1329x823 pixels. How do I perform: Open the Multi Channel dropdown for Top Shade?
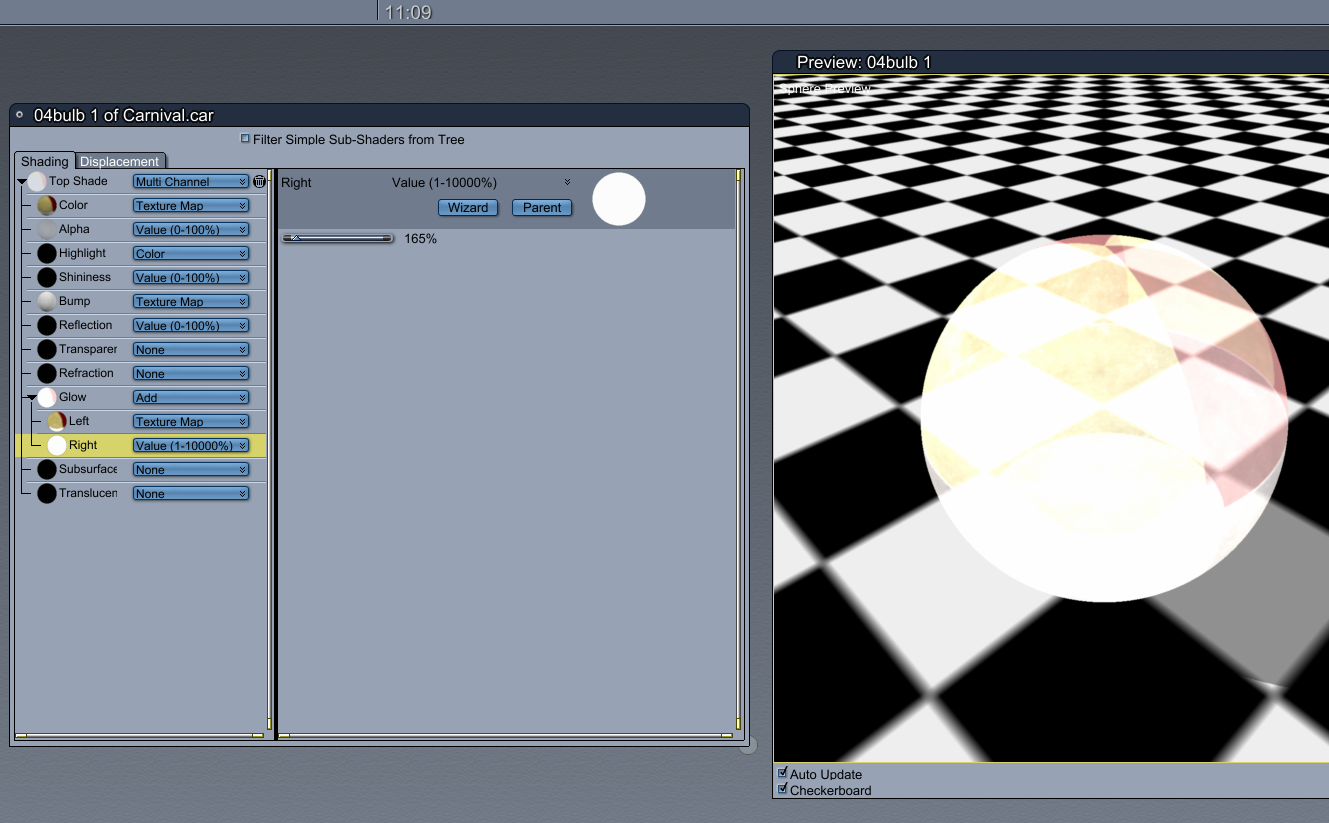pos(191,182)
